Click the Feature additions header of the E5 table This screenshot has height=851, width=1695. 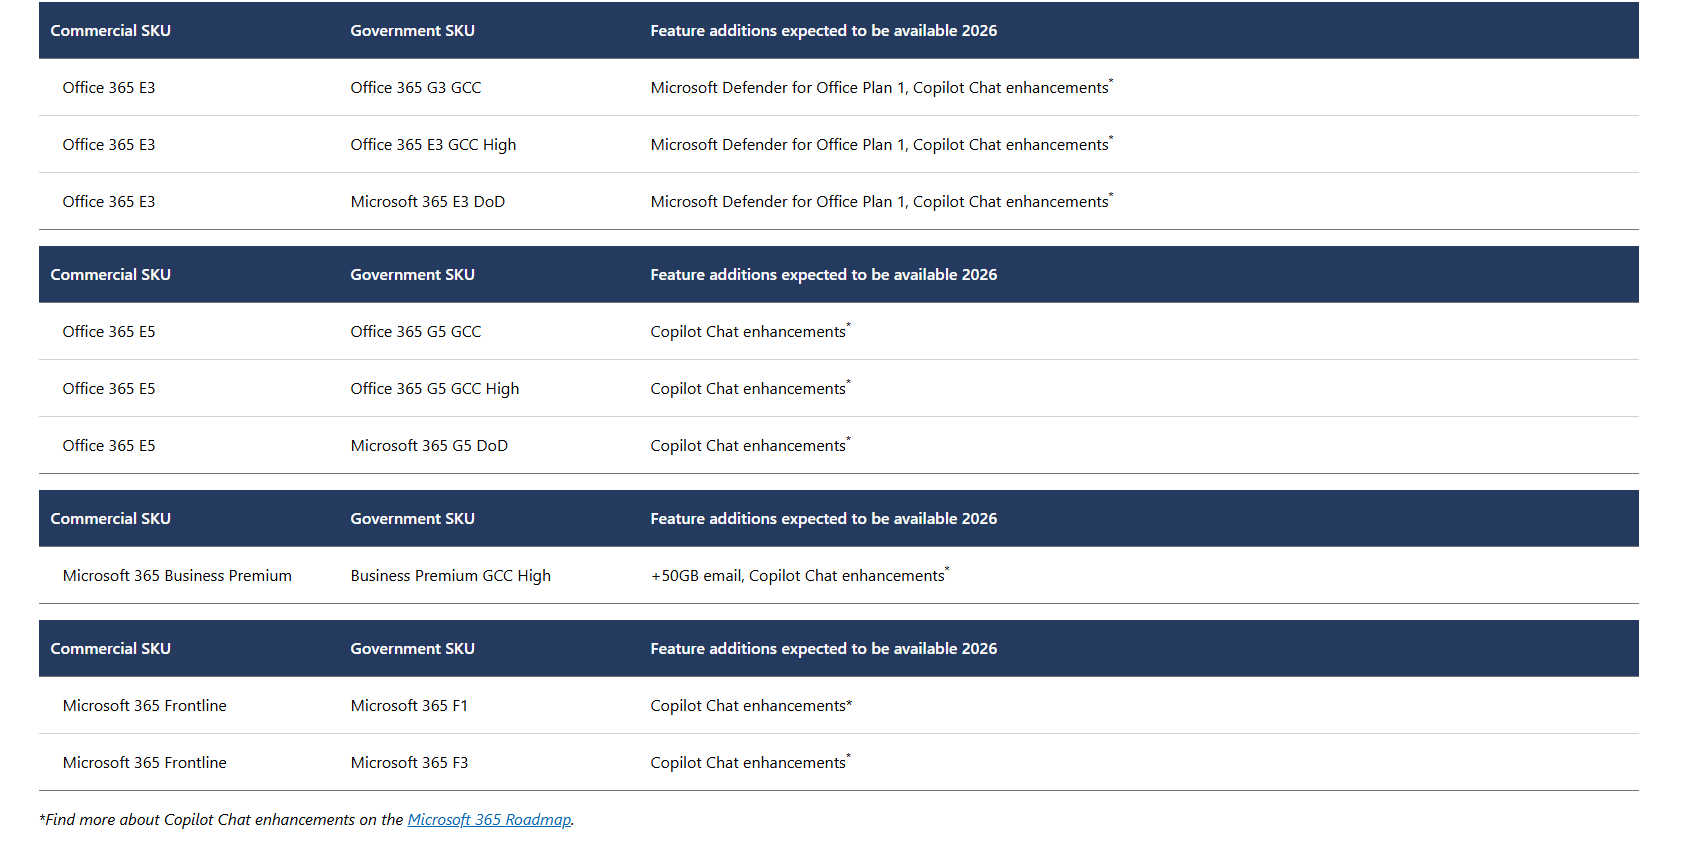click(x=824, y=275)
